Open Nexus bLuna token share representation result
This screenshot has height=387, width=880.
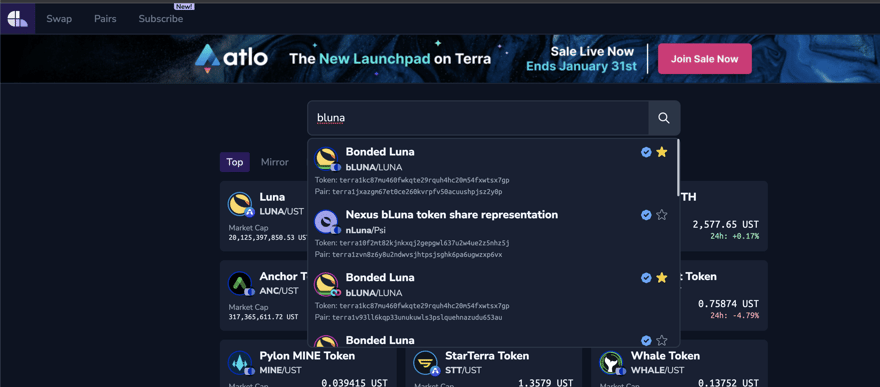click(452, 215)
